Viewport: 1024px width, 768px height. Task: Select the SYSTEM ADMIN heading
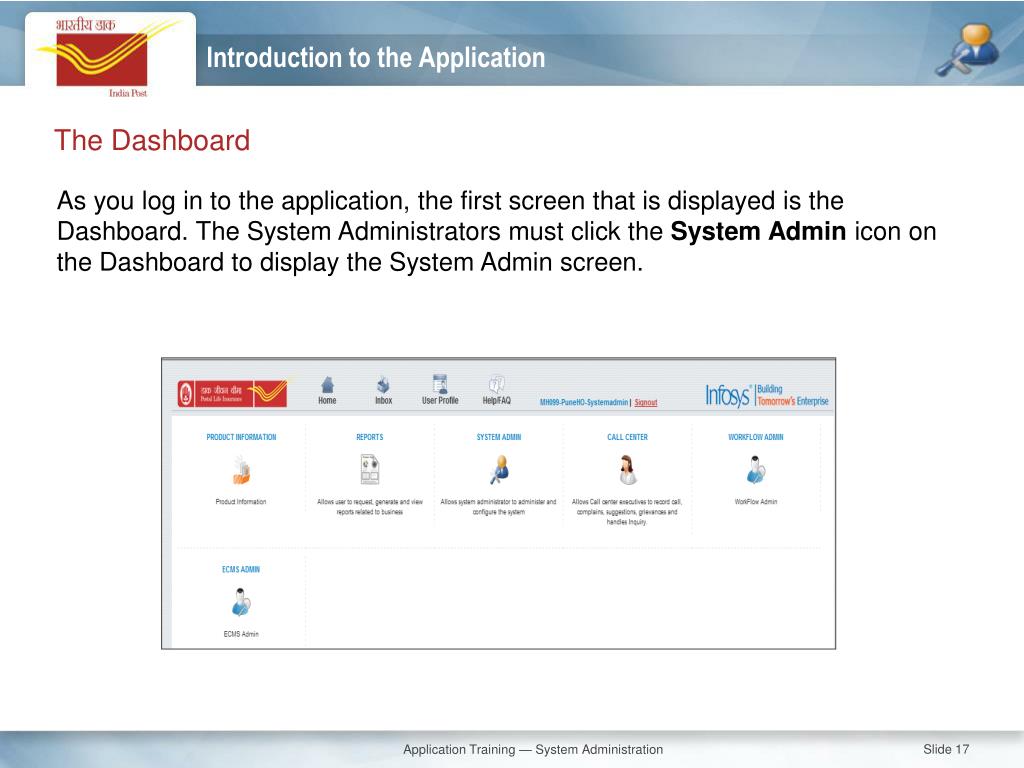pyautogui.click(x=499, y=437)
